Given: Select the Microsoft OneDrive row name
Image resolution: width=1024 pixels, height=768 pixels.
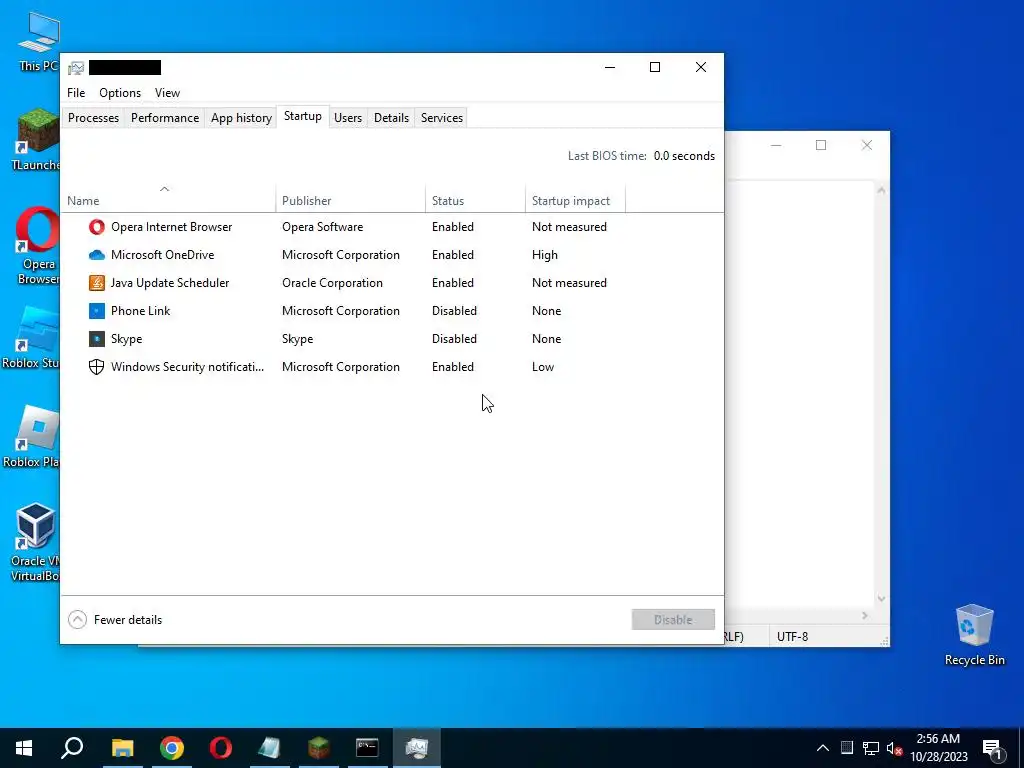Looking at the screenshot, I should click(162, 255).
